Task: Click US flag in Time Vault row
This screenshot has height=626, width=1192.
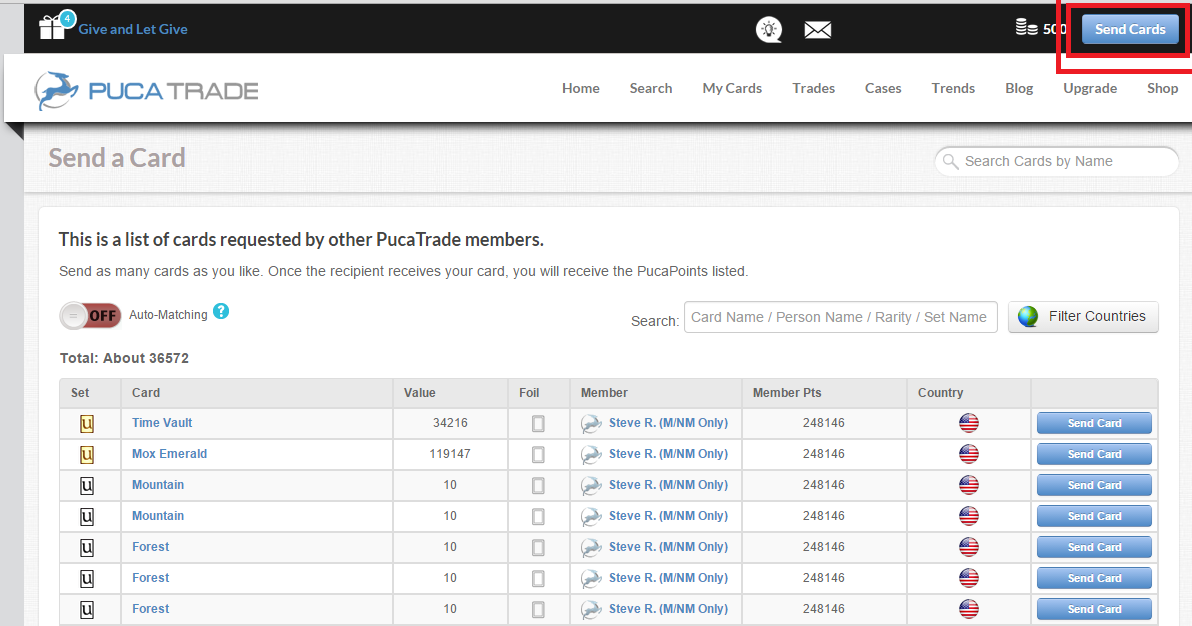Action: (968, 423)
